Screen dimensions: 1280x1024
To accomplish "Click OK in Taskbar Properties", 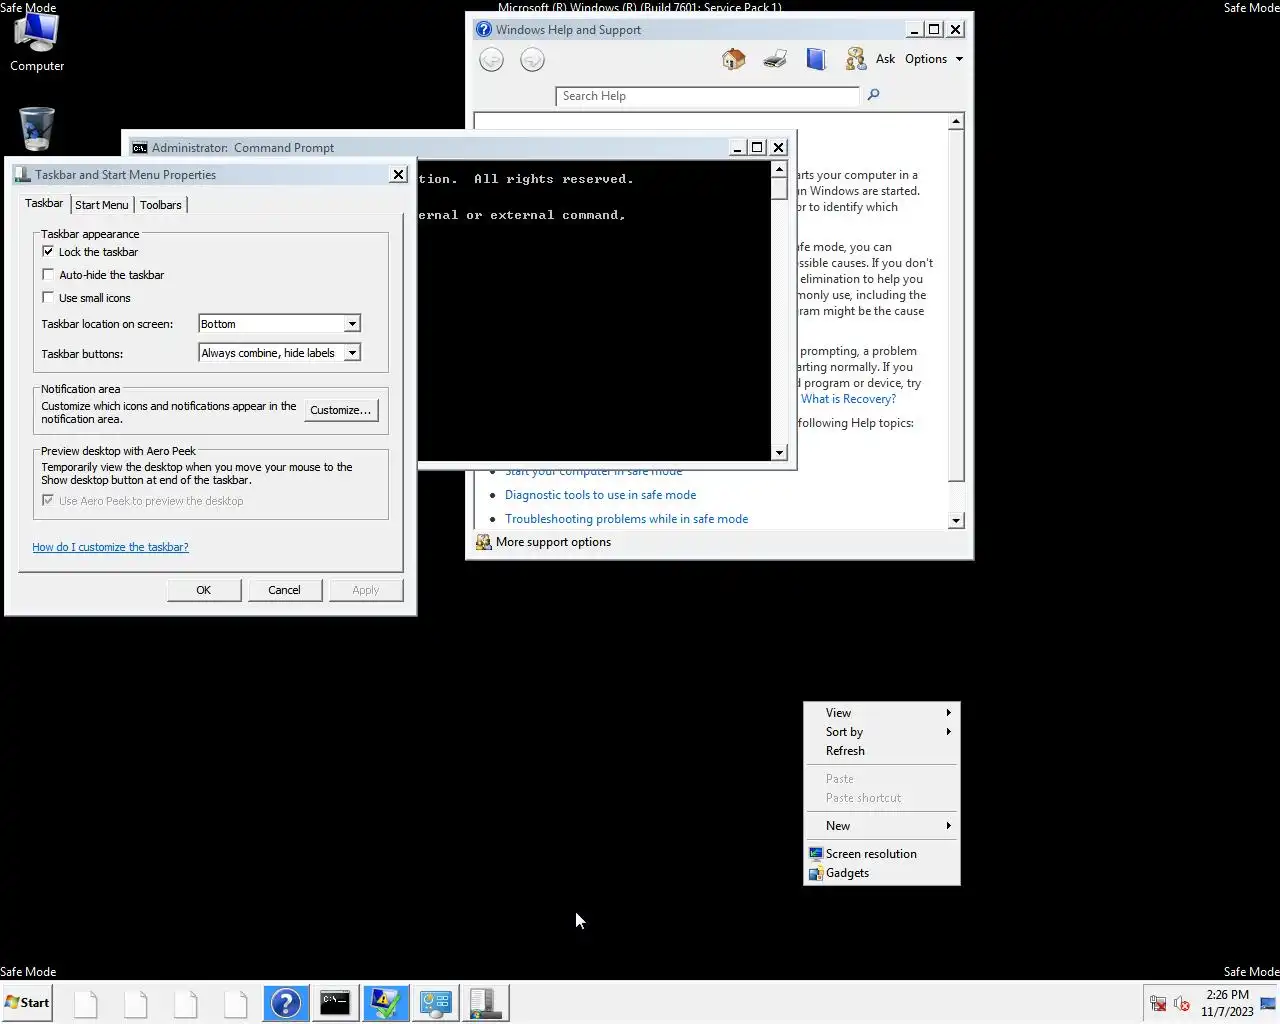I will click(x=204, y=590).
